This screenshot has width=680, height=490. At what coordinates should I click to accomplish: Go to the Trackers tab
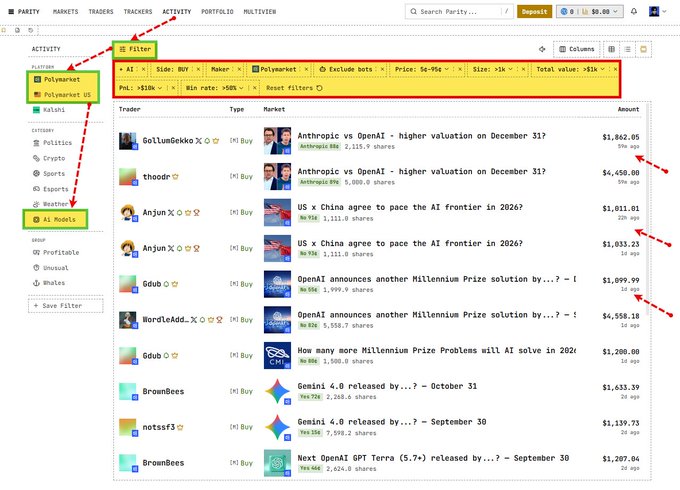[138, 12]
